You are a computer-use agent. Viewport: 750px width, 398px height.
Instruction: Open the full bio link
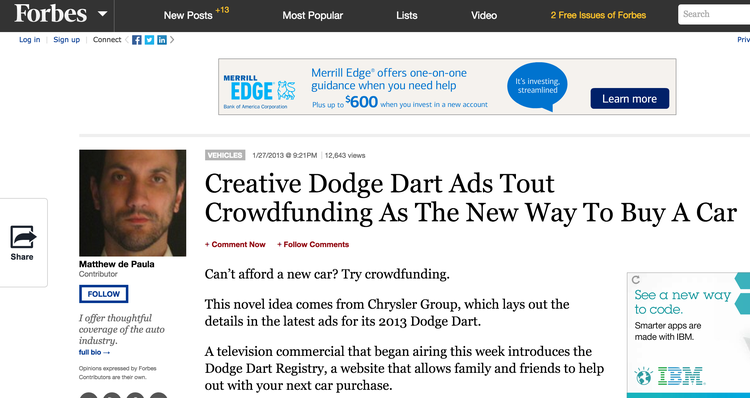[94, 353]
